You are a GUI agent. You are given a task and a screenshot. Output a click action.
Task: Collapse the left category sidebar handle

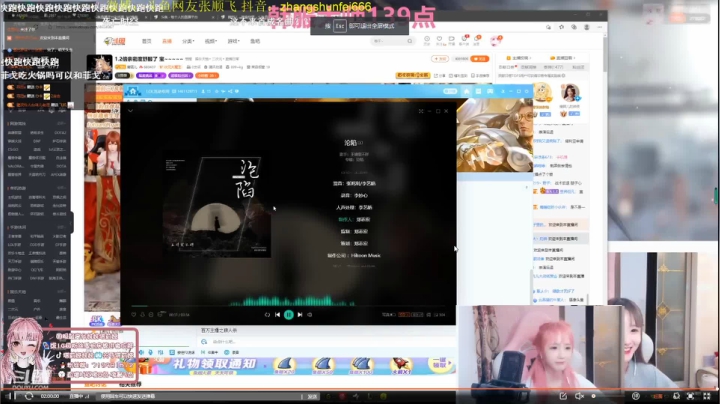coord(72,223)
